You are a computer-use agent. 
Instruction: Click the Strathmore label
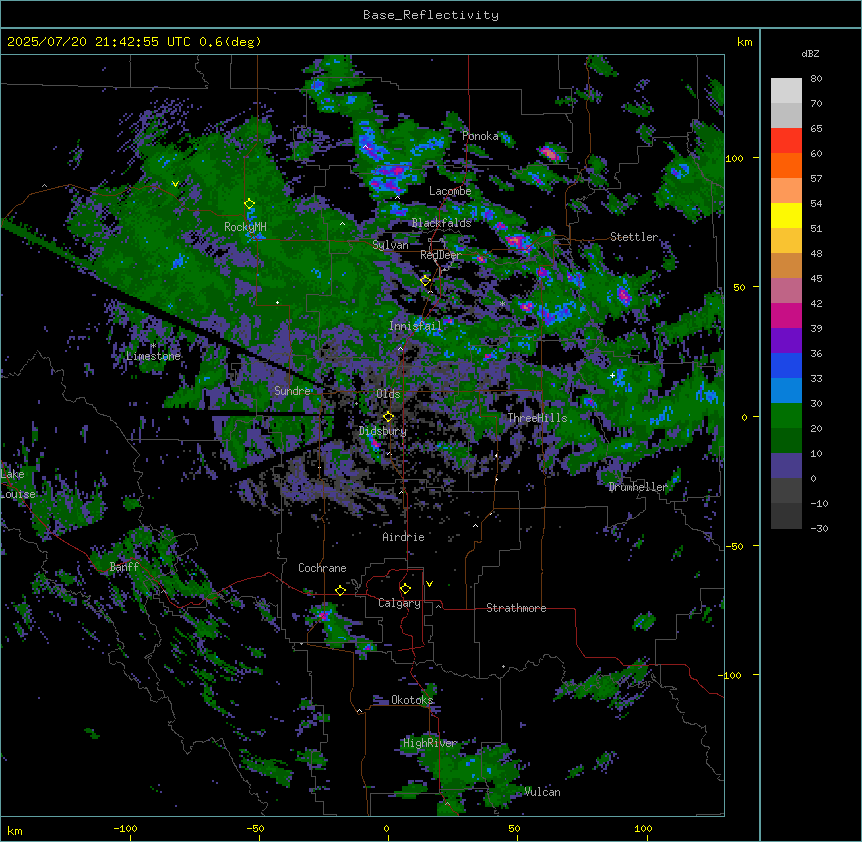516,608
